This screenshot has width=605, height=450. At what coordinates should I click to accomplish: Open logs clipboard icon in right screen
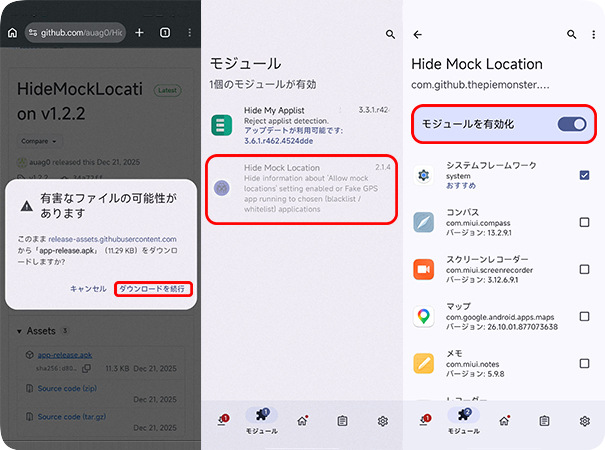point(544,421)
